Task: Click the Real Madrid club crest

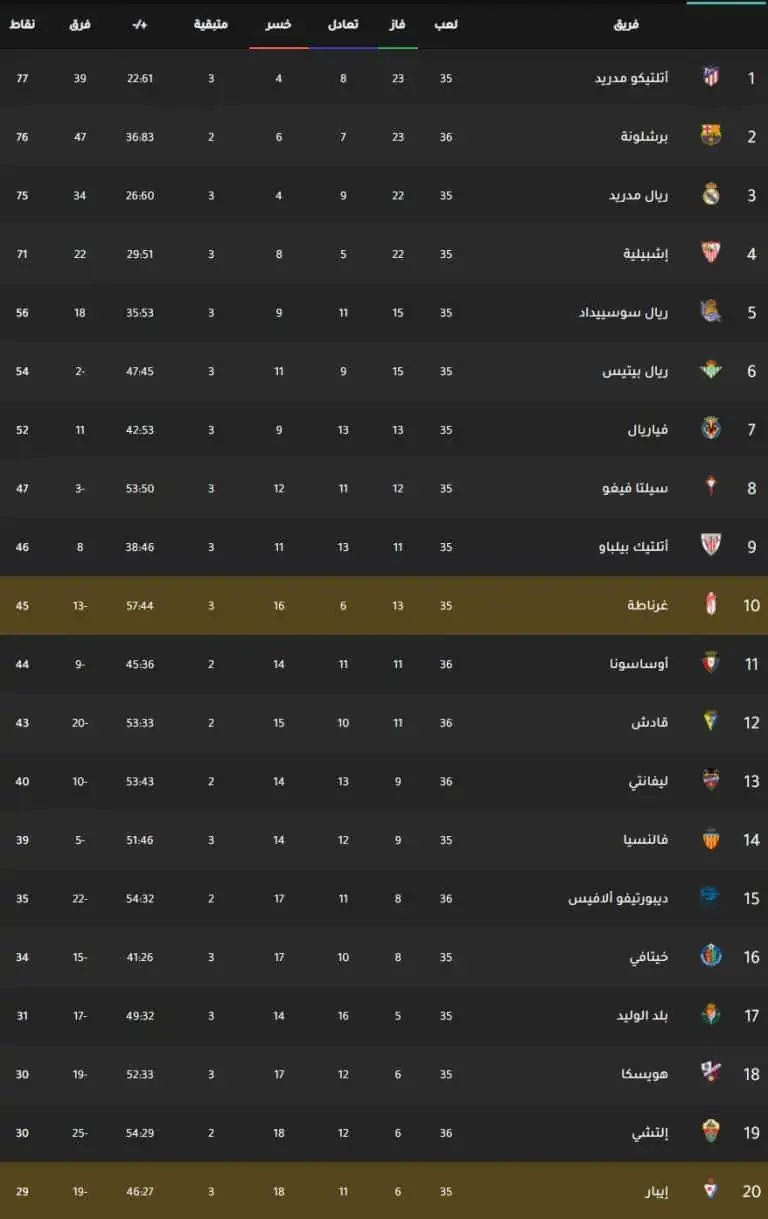Action: pyautogui.click(x=711, y=195)
